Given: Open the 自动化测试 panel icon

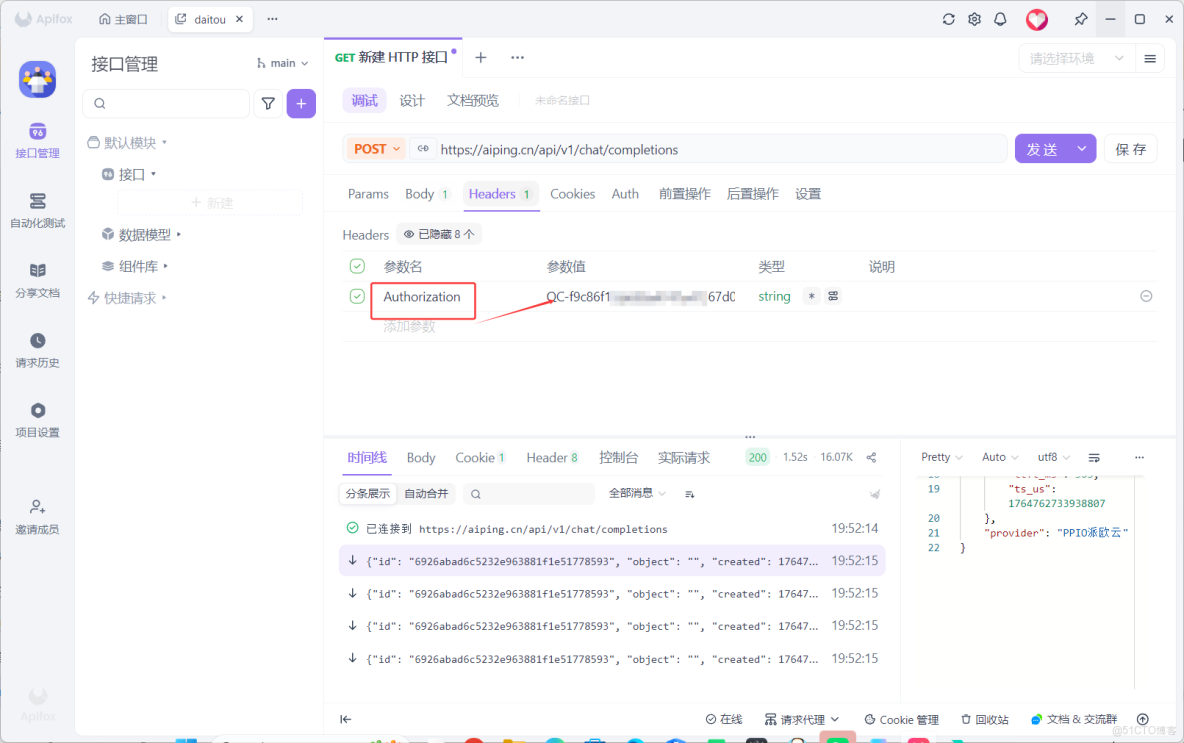Looking at the screenshot, I should click(37, 209).
